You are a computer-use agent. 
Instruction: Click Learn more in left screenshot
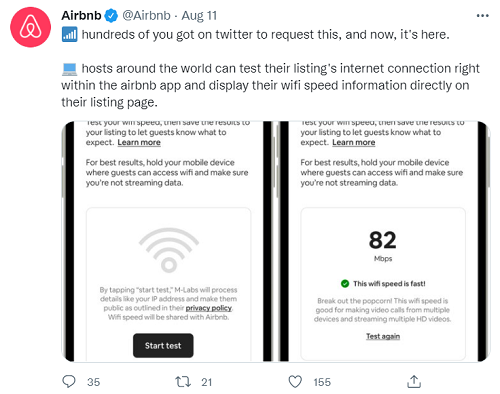[x=139, y=142]
